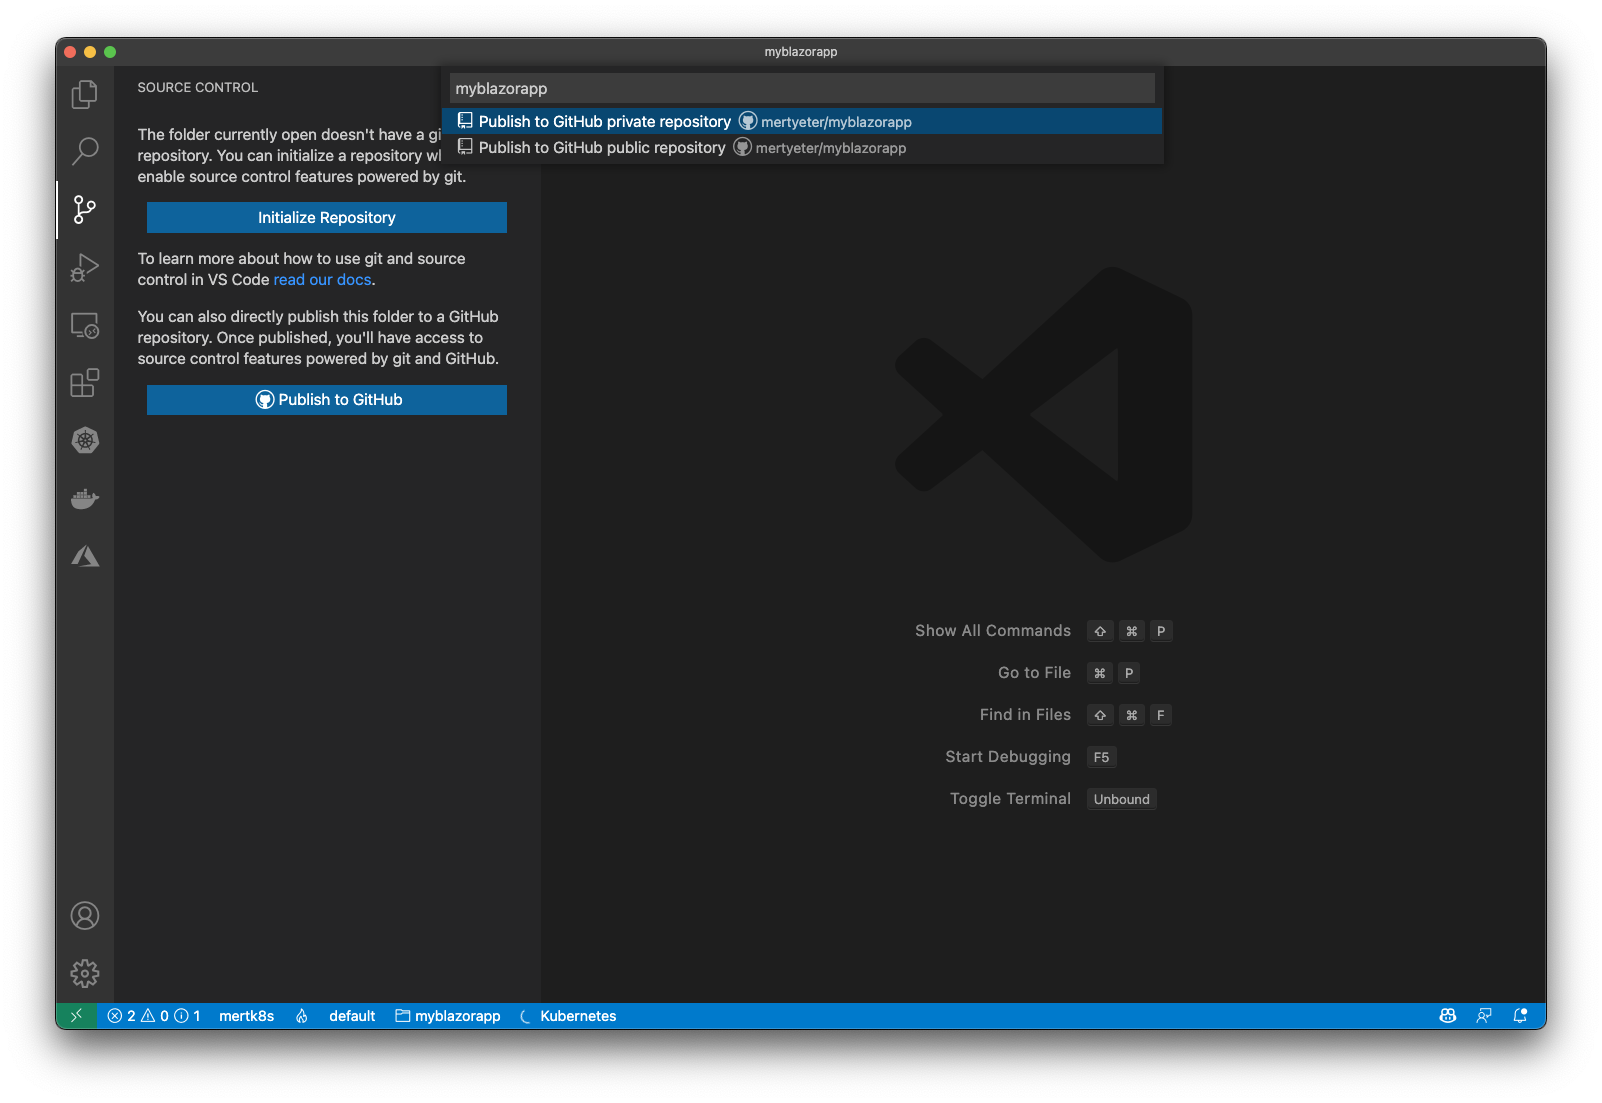Viewport: 1602px width, 1103px height.
Task: Open errors and warnings count in status bar
Action: tap(154, 1016)
